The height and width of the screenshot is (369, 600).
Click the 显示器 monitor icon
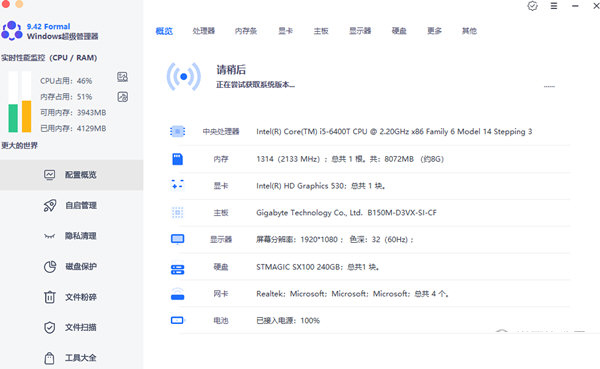(178, 240)
